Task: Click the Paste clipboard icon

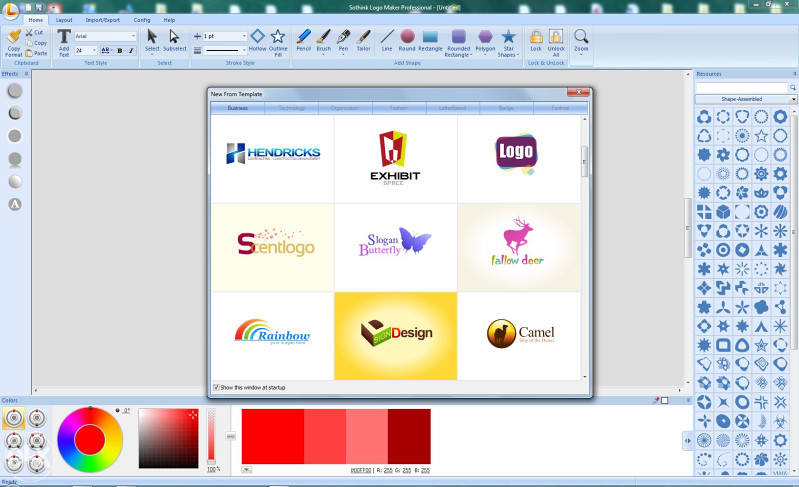Action: [x=29, y=53]
